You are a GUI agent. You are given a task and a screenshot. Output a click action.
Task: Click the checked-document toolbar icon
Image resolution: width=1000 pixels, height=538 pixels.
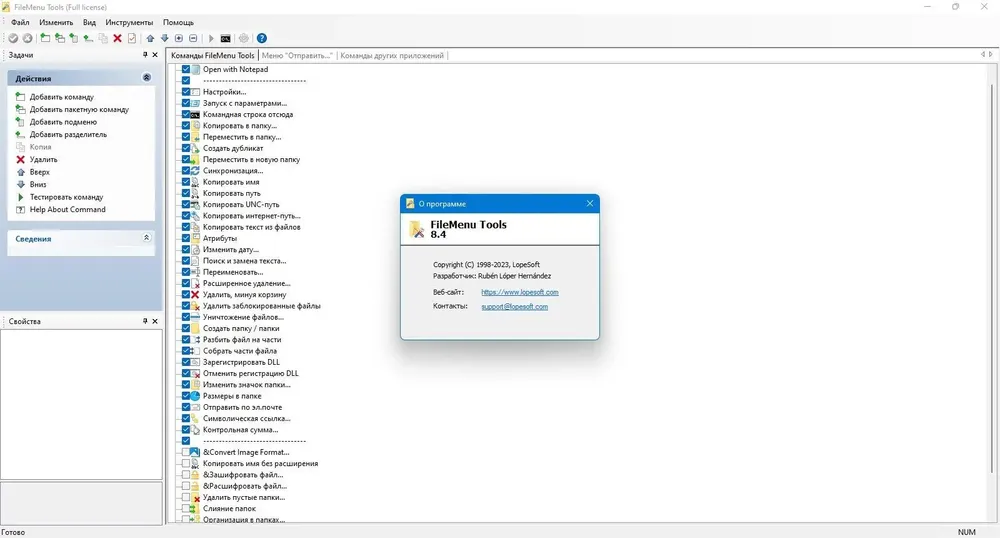[132, 38]
